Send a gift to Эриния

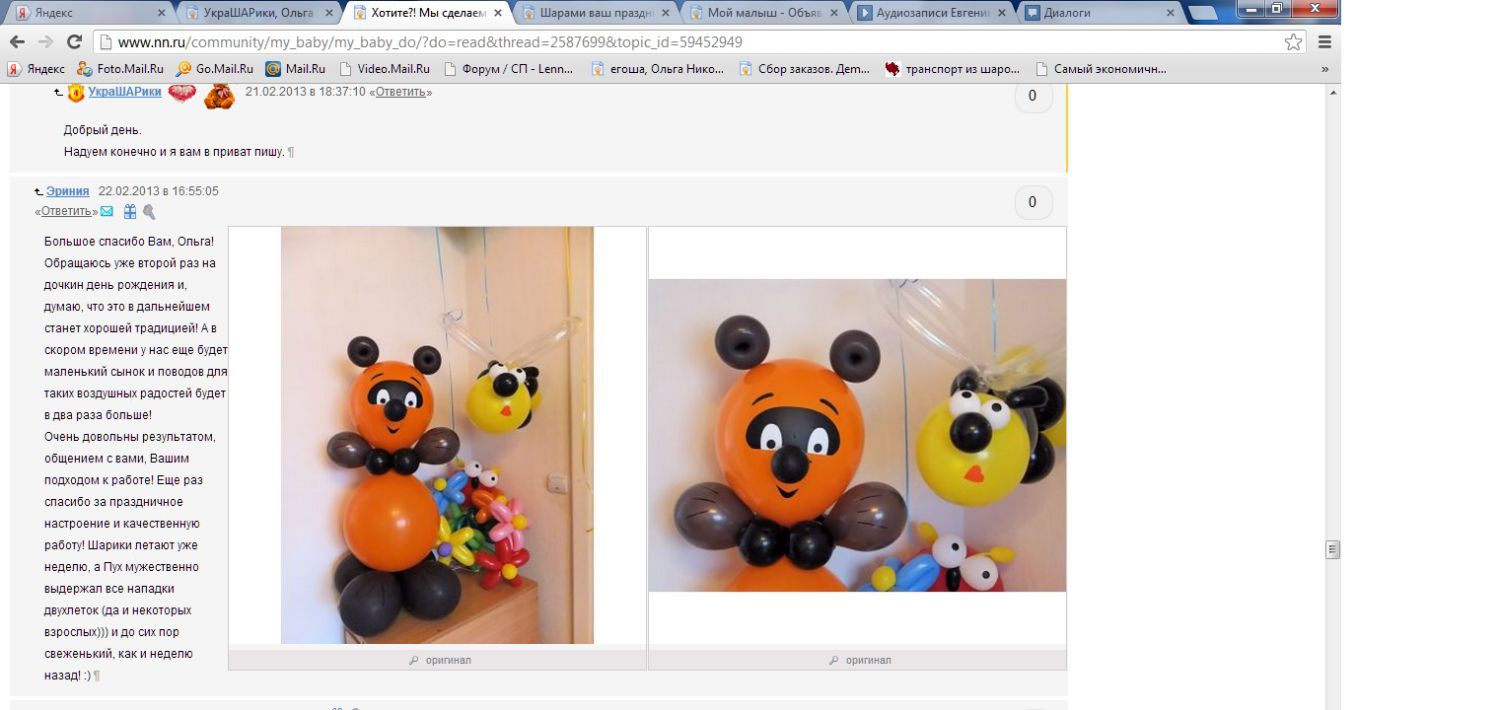click(130, 212)
